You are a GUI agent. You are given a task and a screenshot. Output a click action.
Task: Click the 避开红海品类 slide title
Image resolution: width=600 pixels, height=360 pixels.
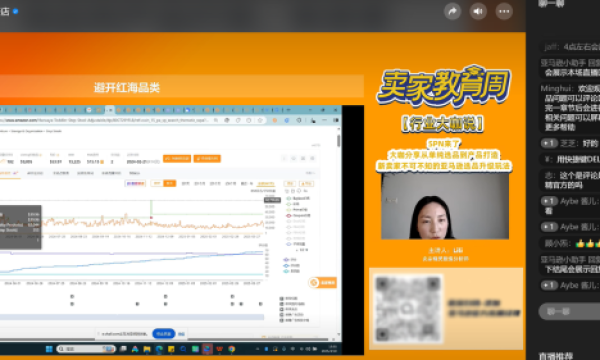coord(127,88)
